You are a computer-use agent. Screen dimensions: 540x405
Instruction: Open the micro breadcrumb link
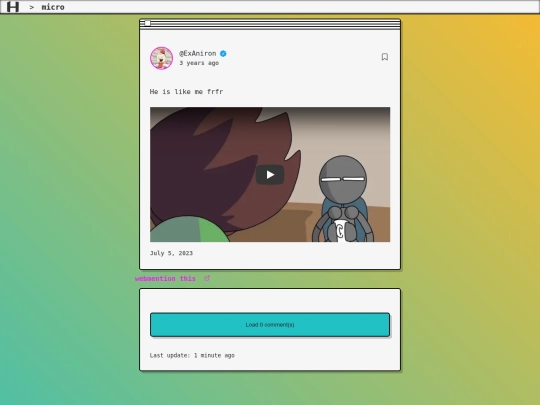tap(53, 7)
